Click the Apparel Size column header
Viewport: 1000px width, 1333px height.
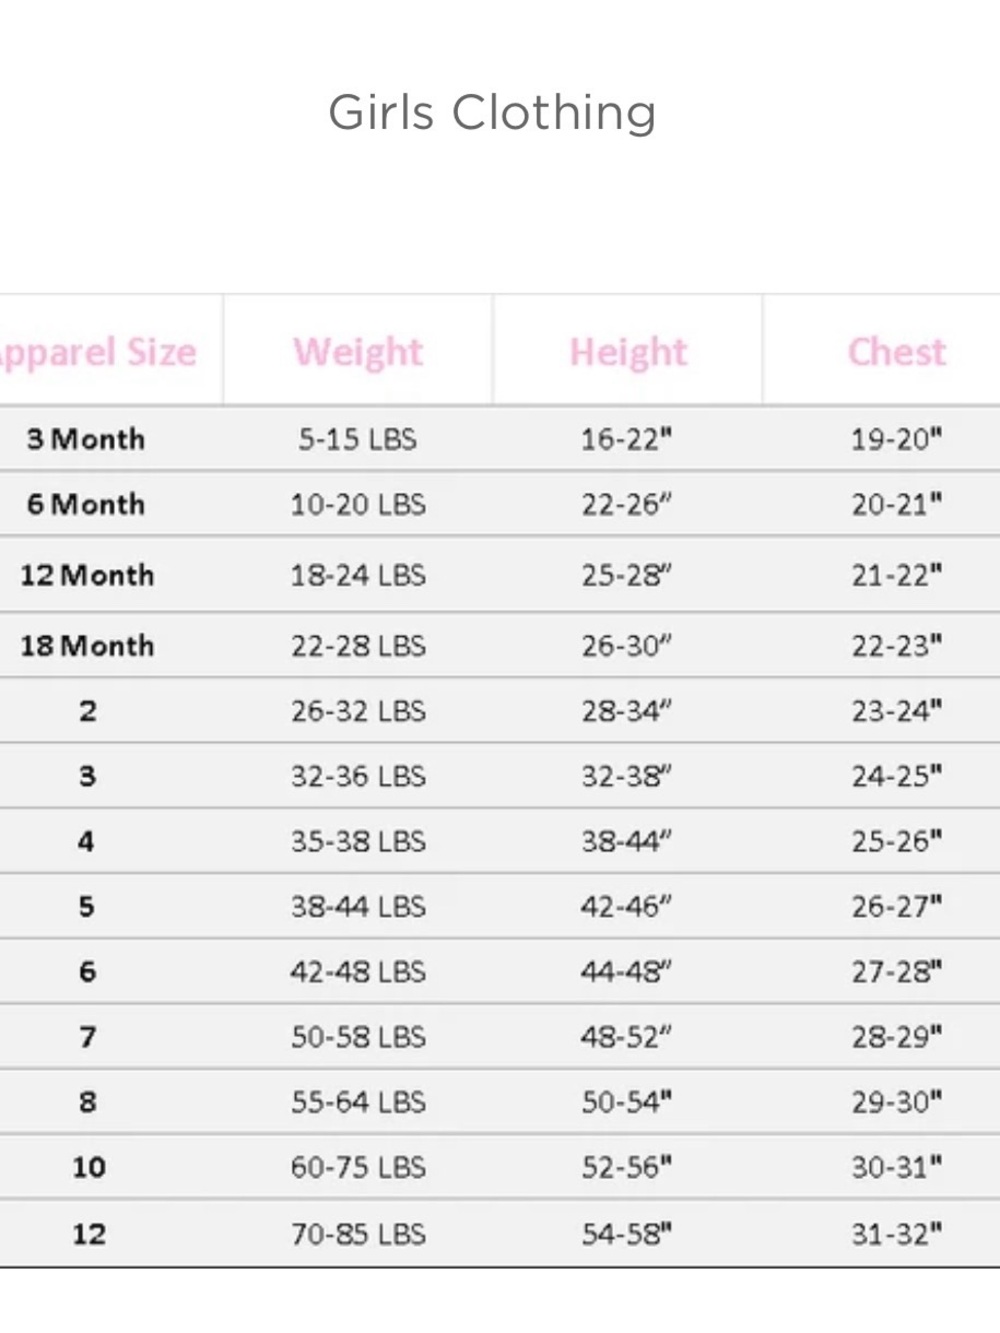click(x=98, y=352)
